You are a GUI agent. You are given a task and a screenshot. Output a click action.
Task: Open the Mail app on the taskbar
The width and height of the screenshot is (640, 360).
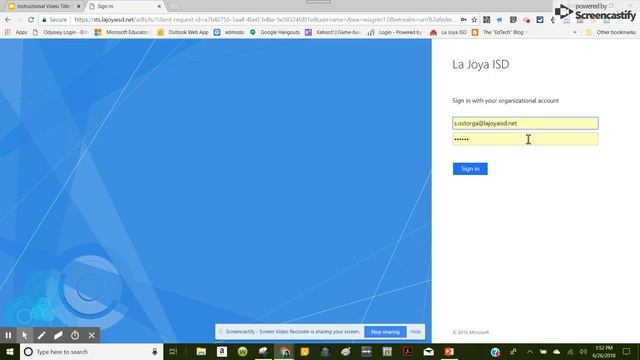(429, 351)
